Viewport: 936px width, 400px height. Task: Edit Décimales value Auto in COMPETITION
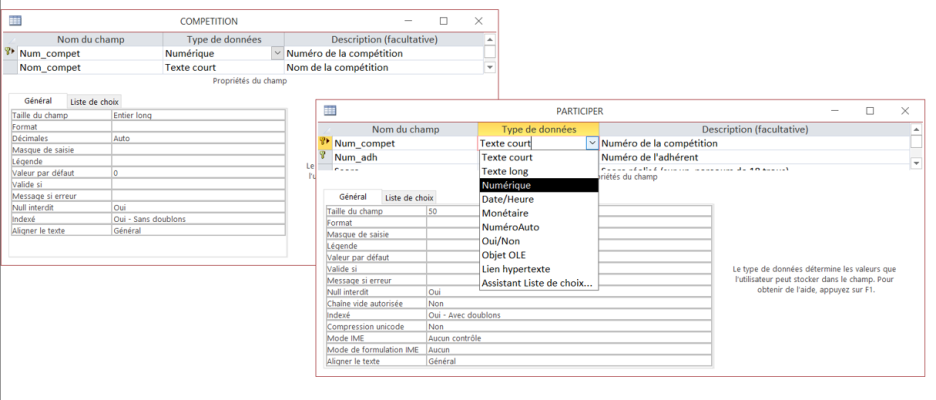pyautogui.click(x=198, y=138)
